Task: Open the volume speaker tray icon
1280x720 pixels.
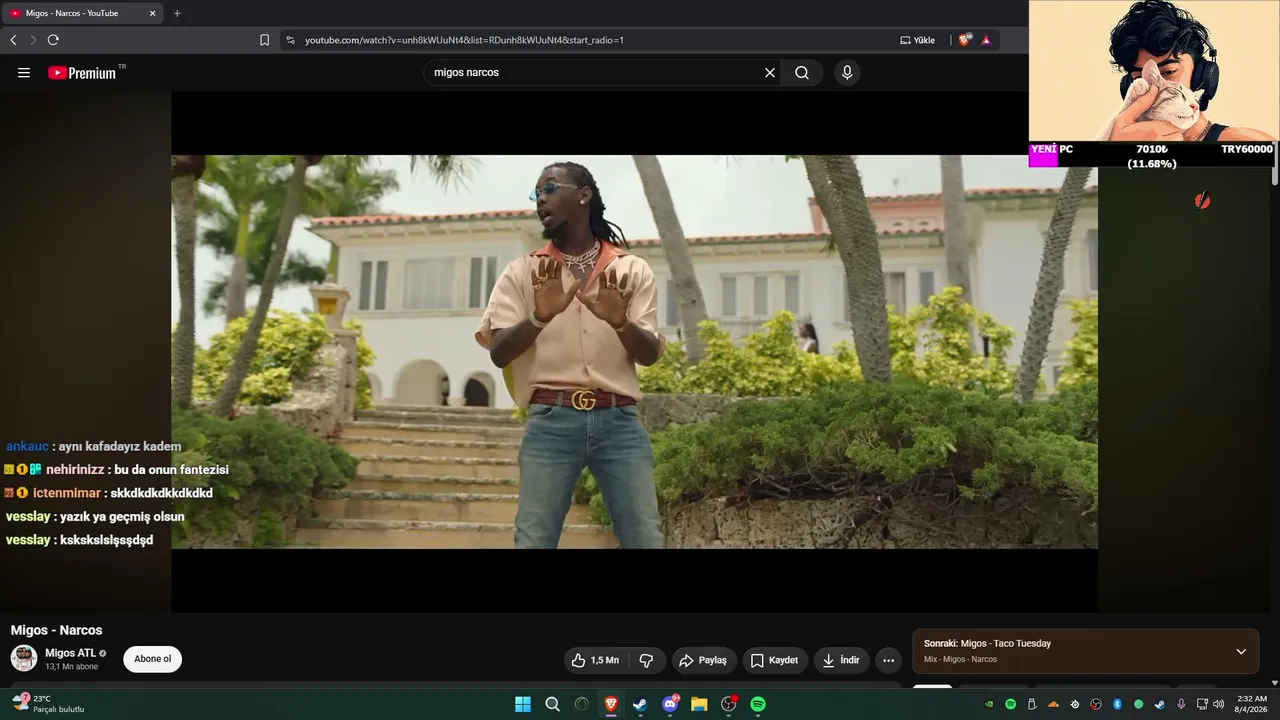Action: (1218, 704)
